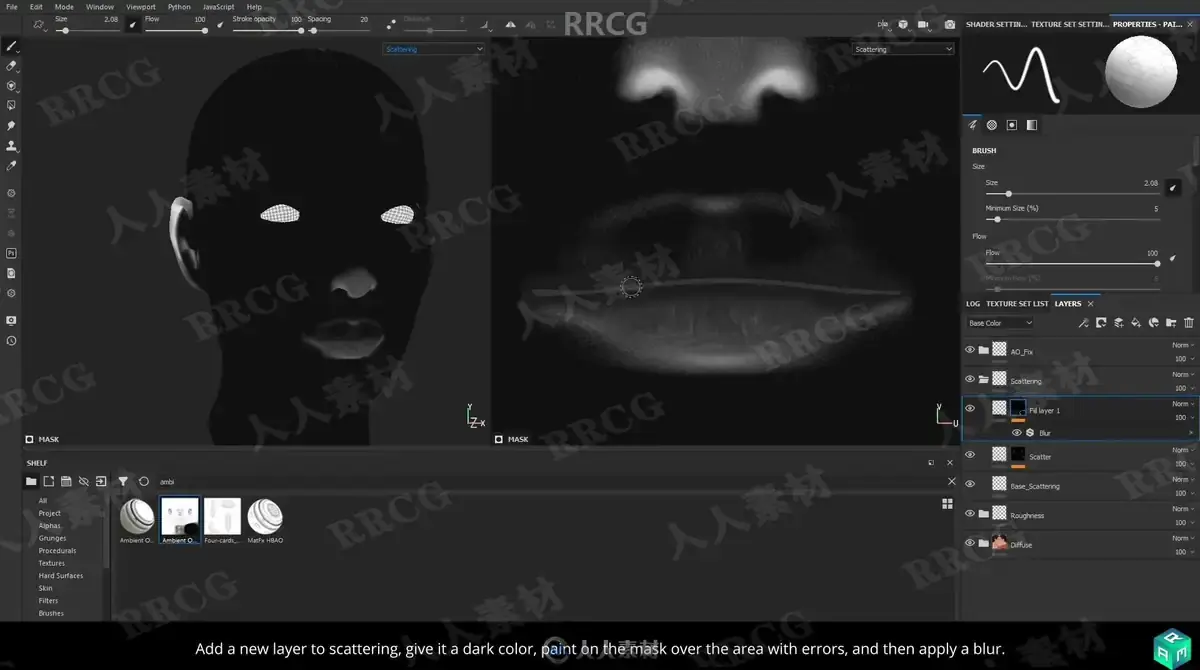This screenshot has width=1200, height=670.
Task: Click the magic wand add-effect icon in Layers
Action: coord(1082,323)
